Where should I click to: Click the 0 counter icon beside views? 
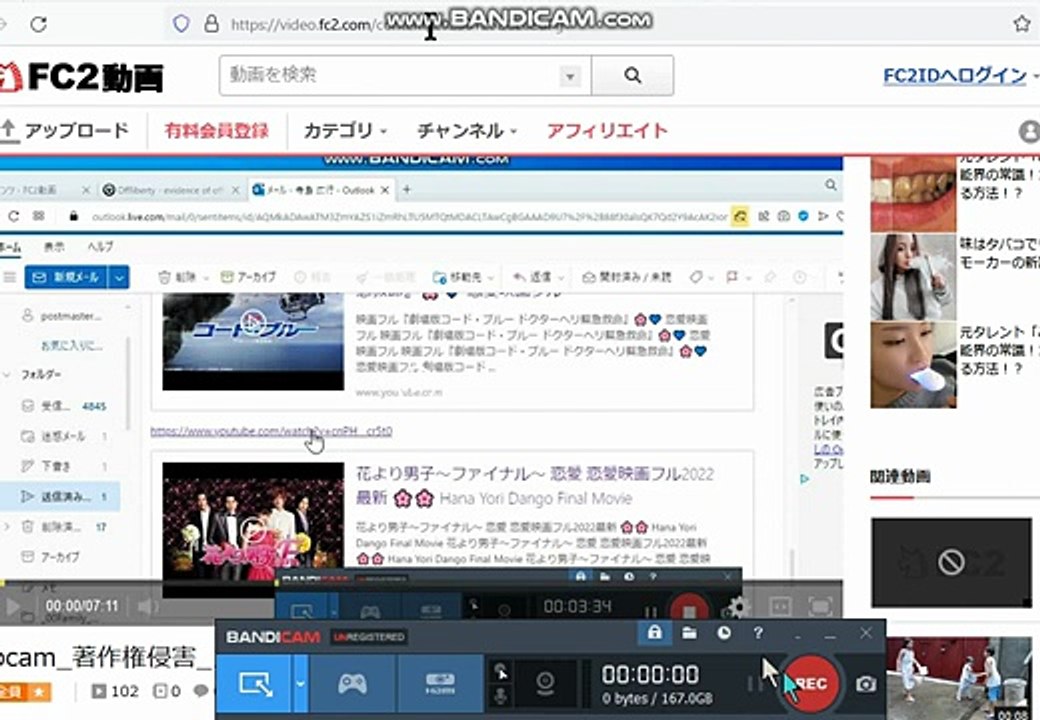click(160, 691)
